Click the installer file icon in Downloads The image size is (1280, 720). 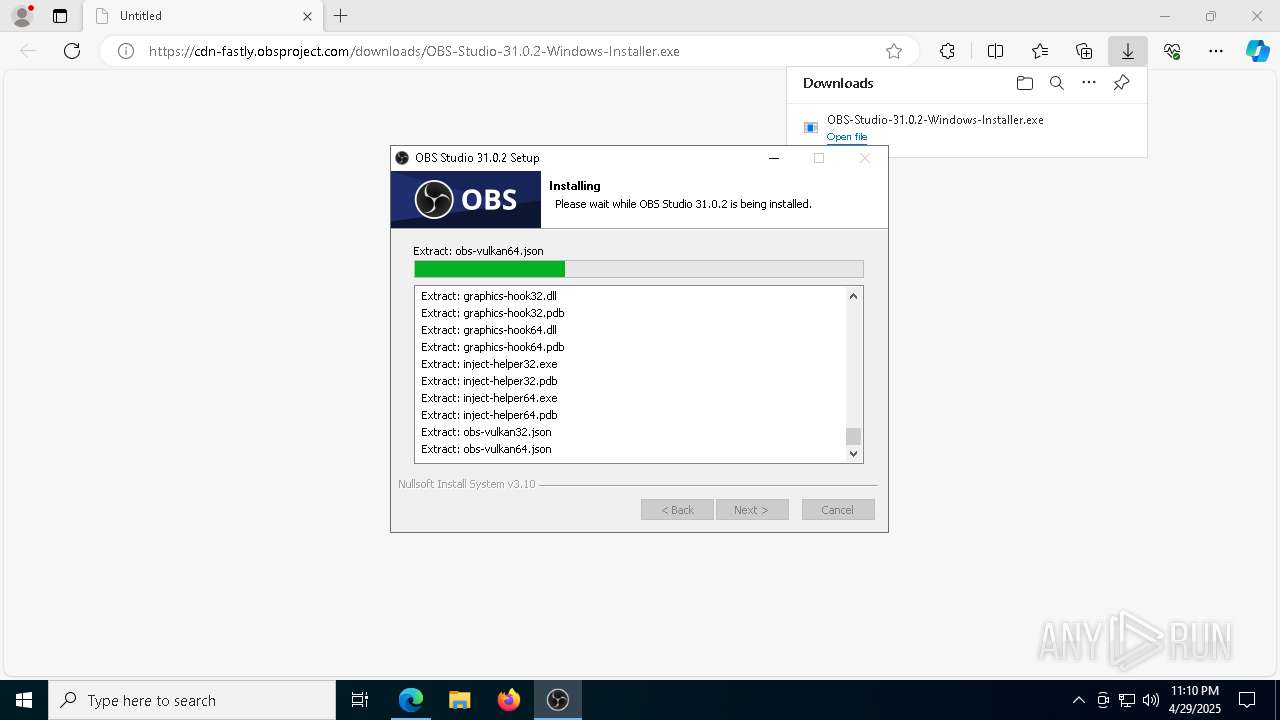[x=811, y=128]
